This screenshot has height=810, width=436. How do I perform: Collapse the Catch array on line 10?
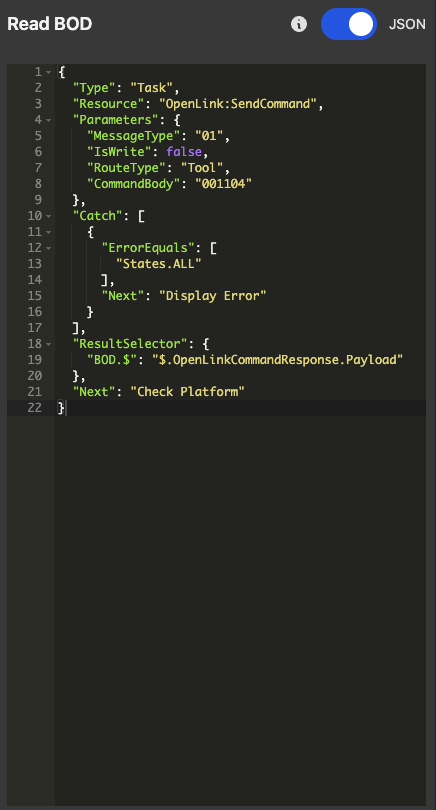(49, 216)
